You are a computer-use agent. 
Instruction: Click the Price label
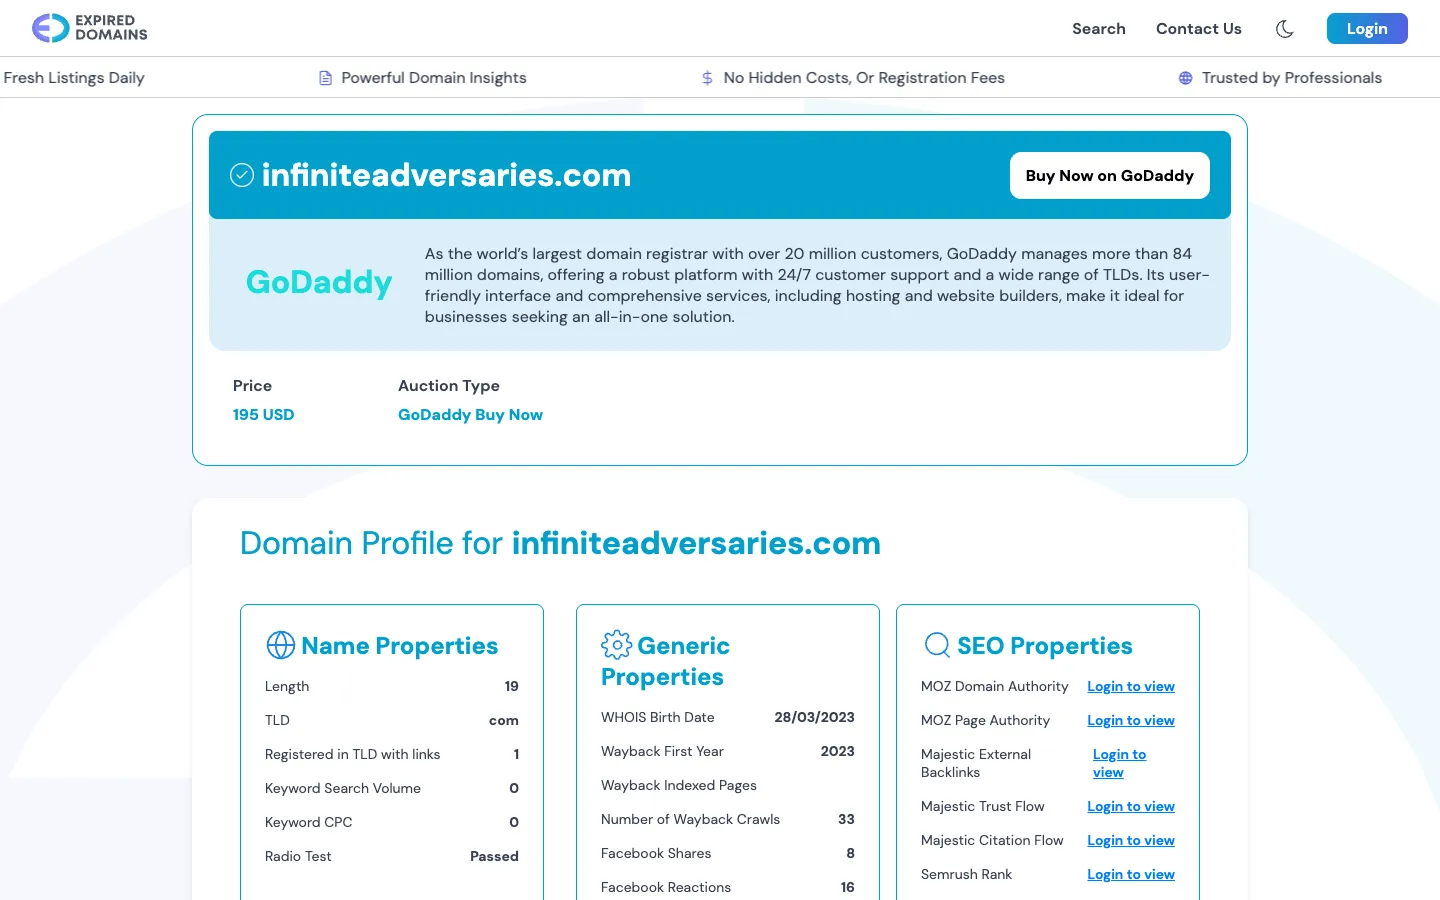pos(252,386)
